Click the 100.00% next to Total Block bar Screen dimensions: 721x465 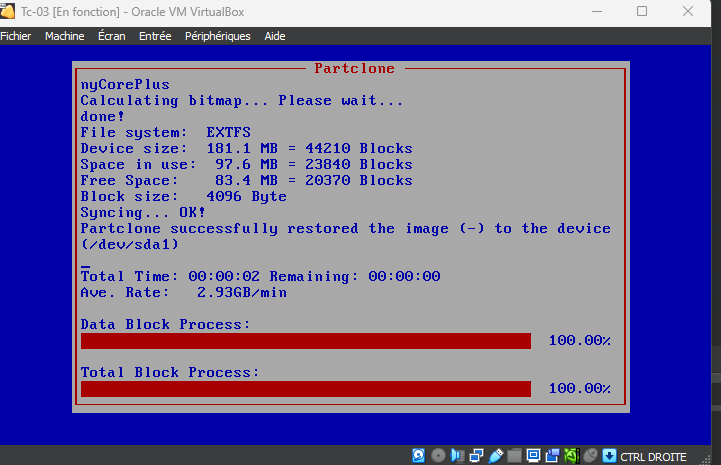click(x=579, y=388)
